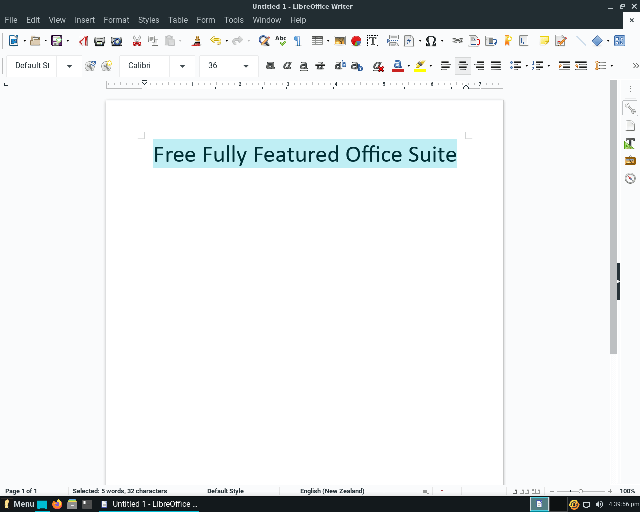Viewport: 640px width, 512px height.
Task: Insert a chart with the pie icon
Action: (356, 41)
